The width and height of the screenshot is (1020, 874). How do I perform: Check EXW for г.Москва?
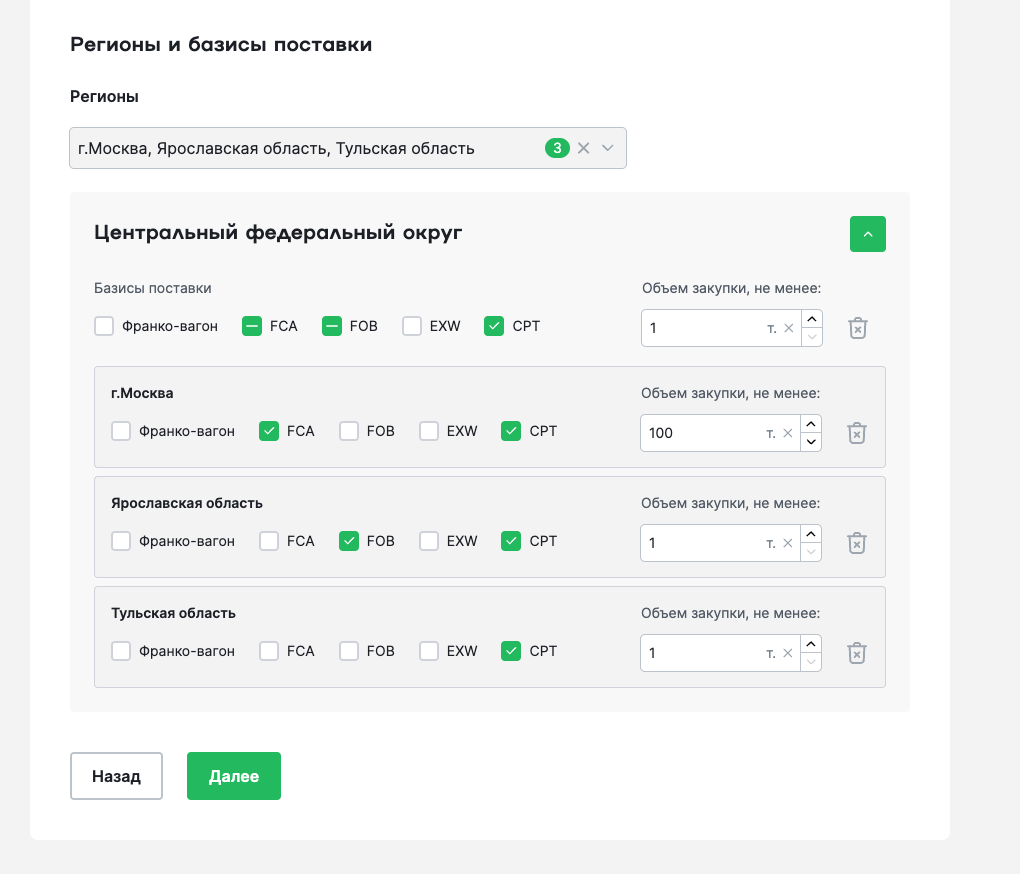(429, 431)
